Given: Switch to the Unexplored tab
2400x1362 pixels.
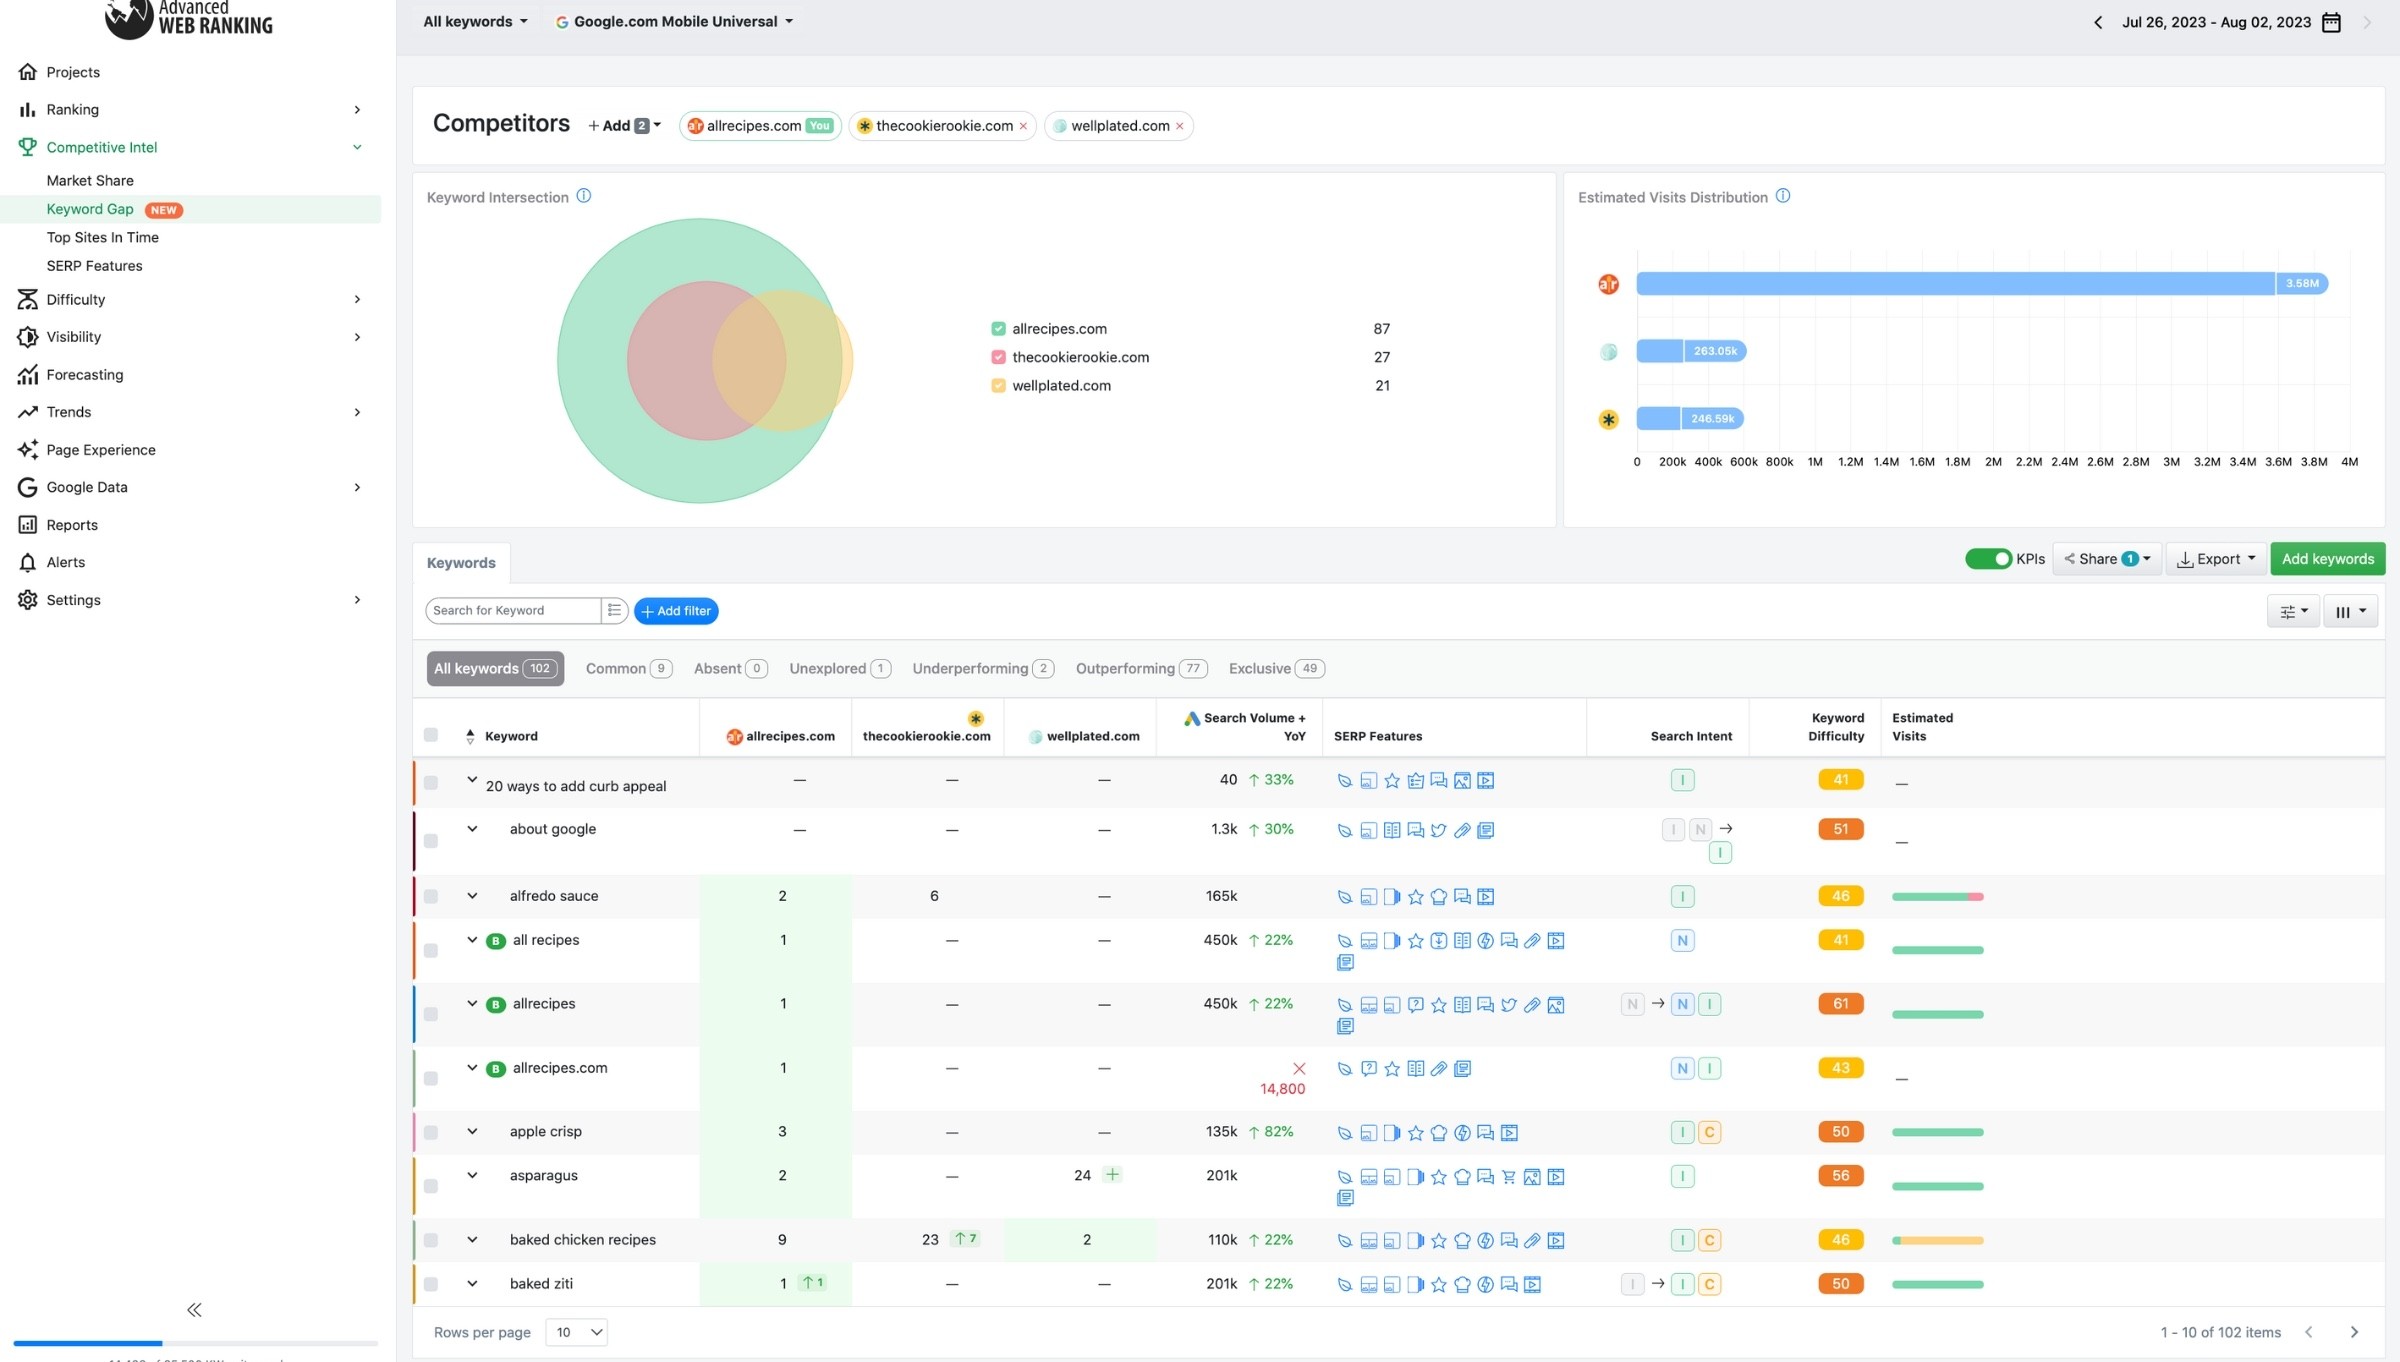Looking at the screenshot, I should coord(839,669).
